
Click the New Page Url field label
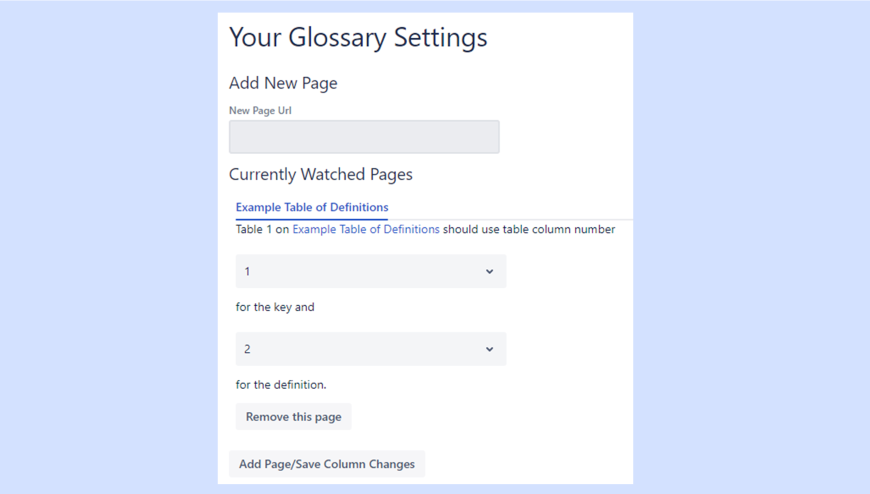click(x=260, y=111)
